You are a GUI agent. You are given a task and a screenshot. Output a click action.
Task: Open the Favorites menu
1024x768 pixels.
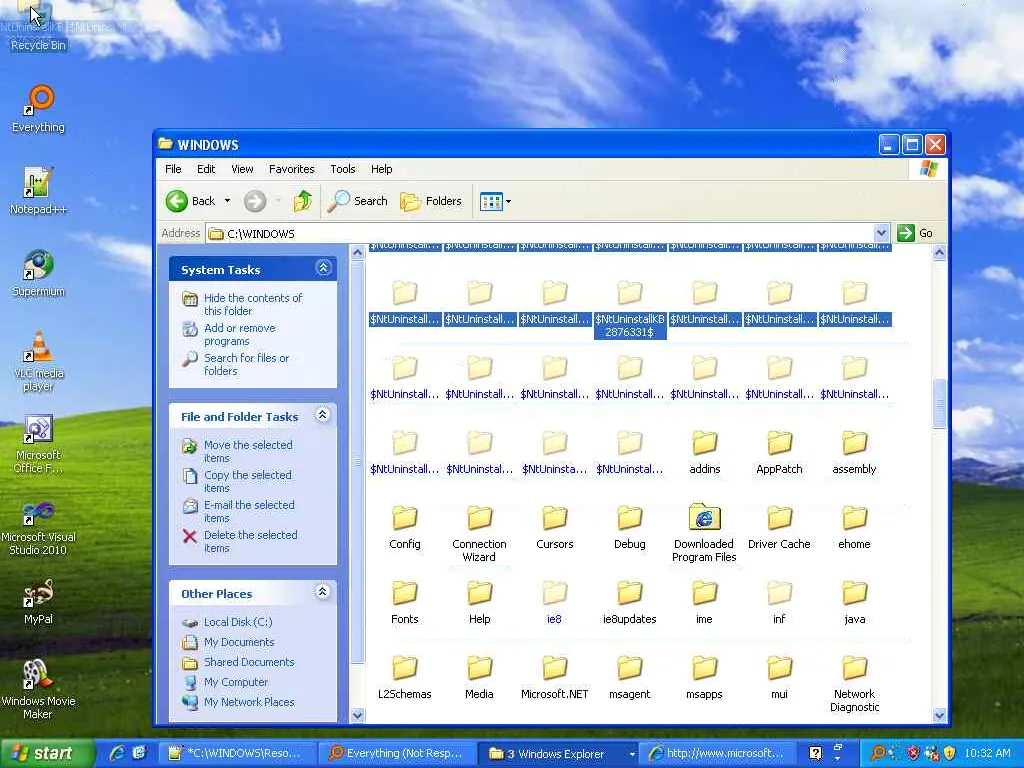[291, 169]
